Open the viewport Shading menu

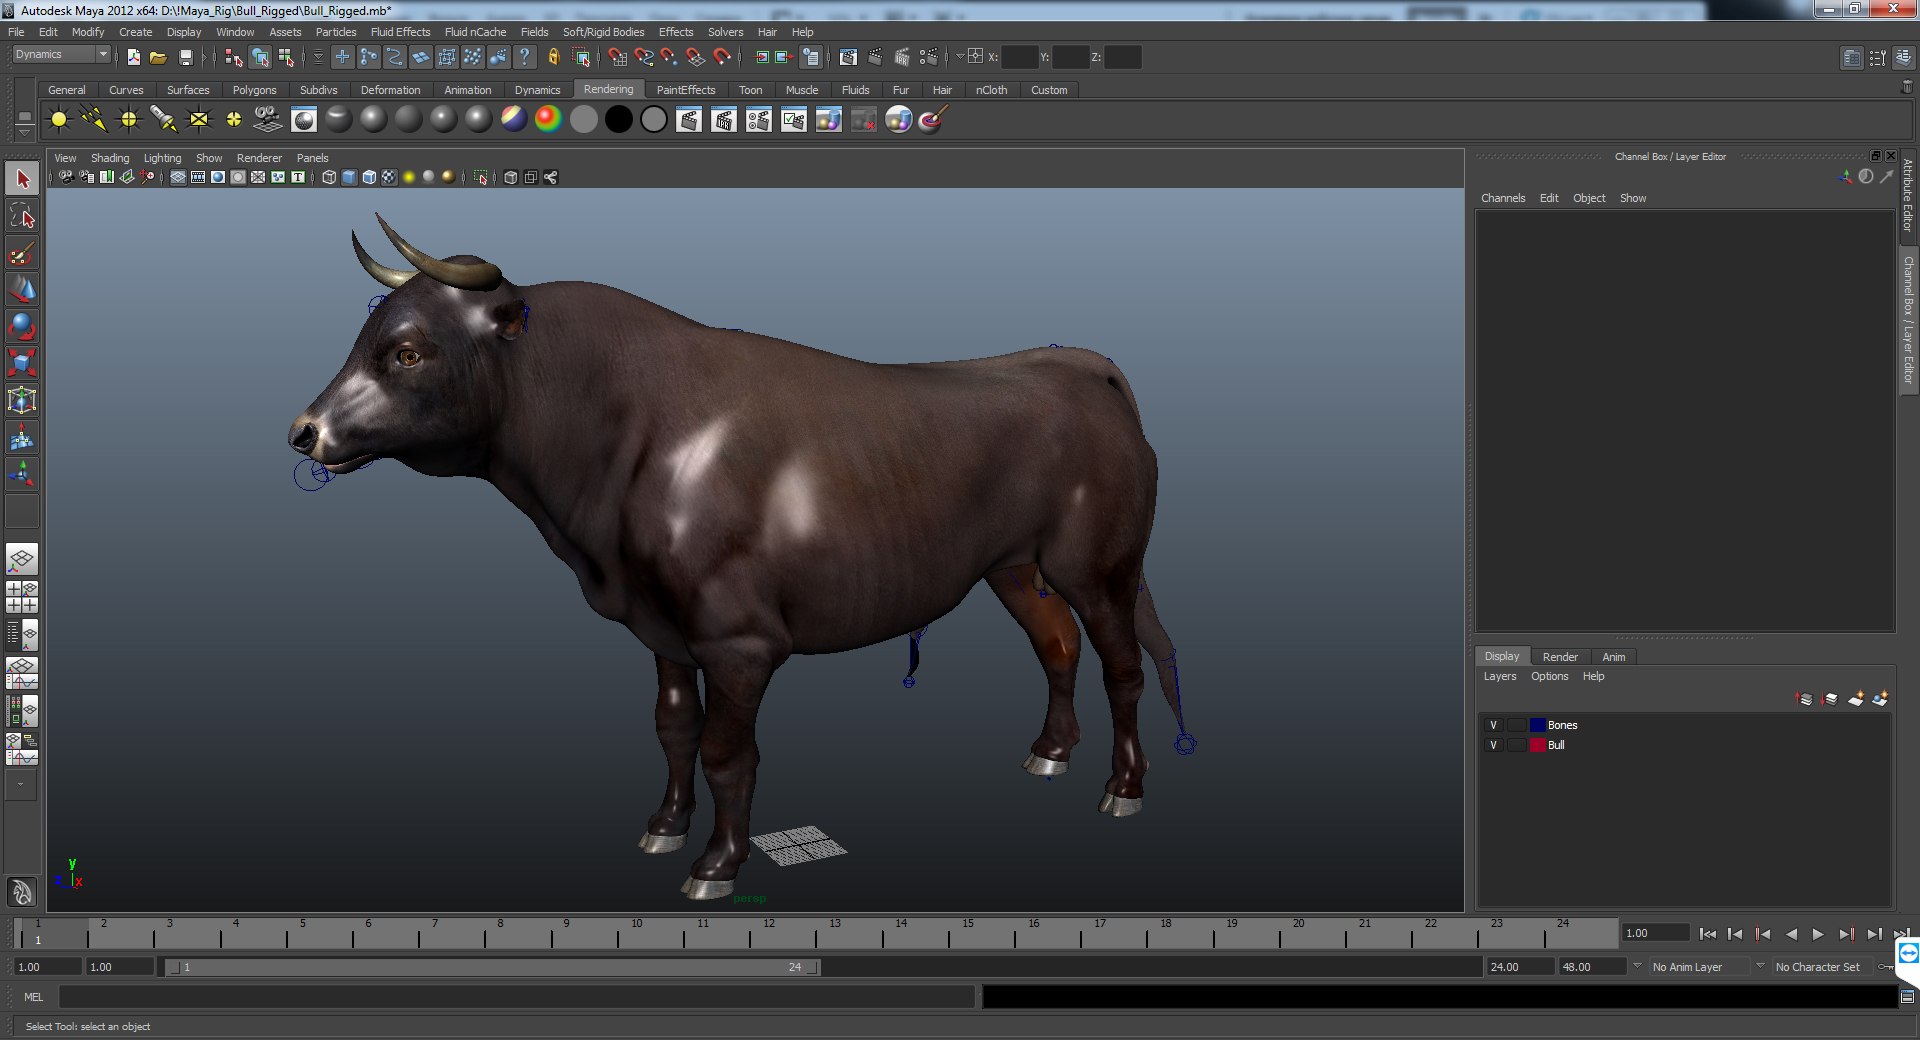(x=110, y=158)
